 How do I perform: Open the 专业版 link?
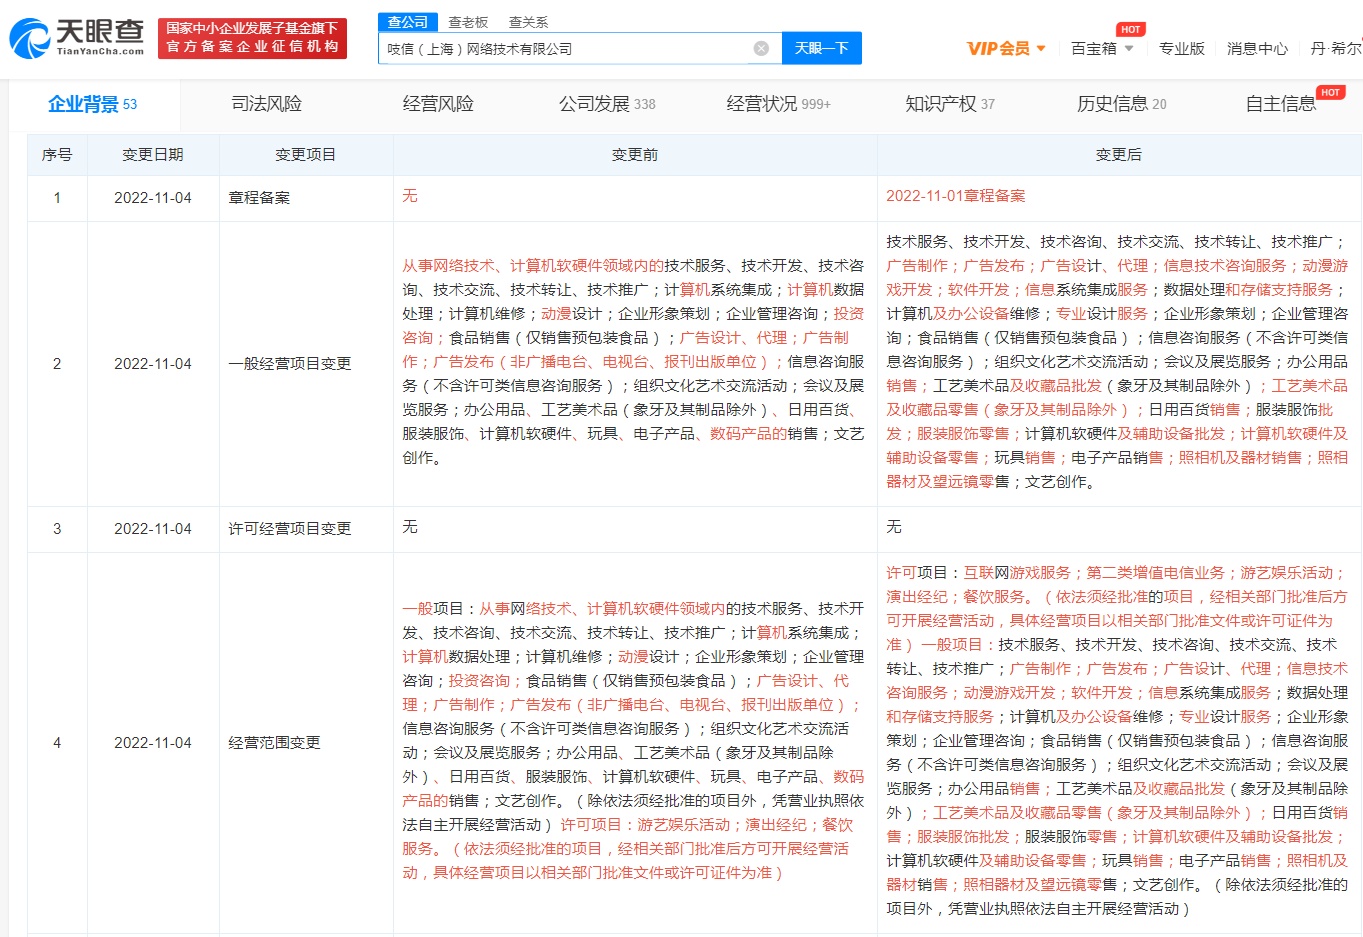click(x=1181, y=48)
